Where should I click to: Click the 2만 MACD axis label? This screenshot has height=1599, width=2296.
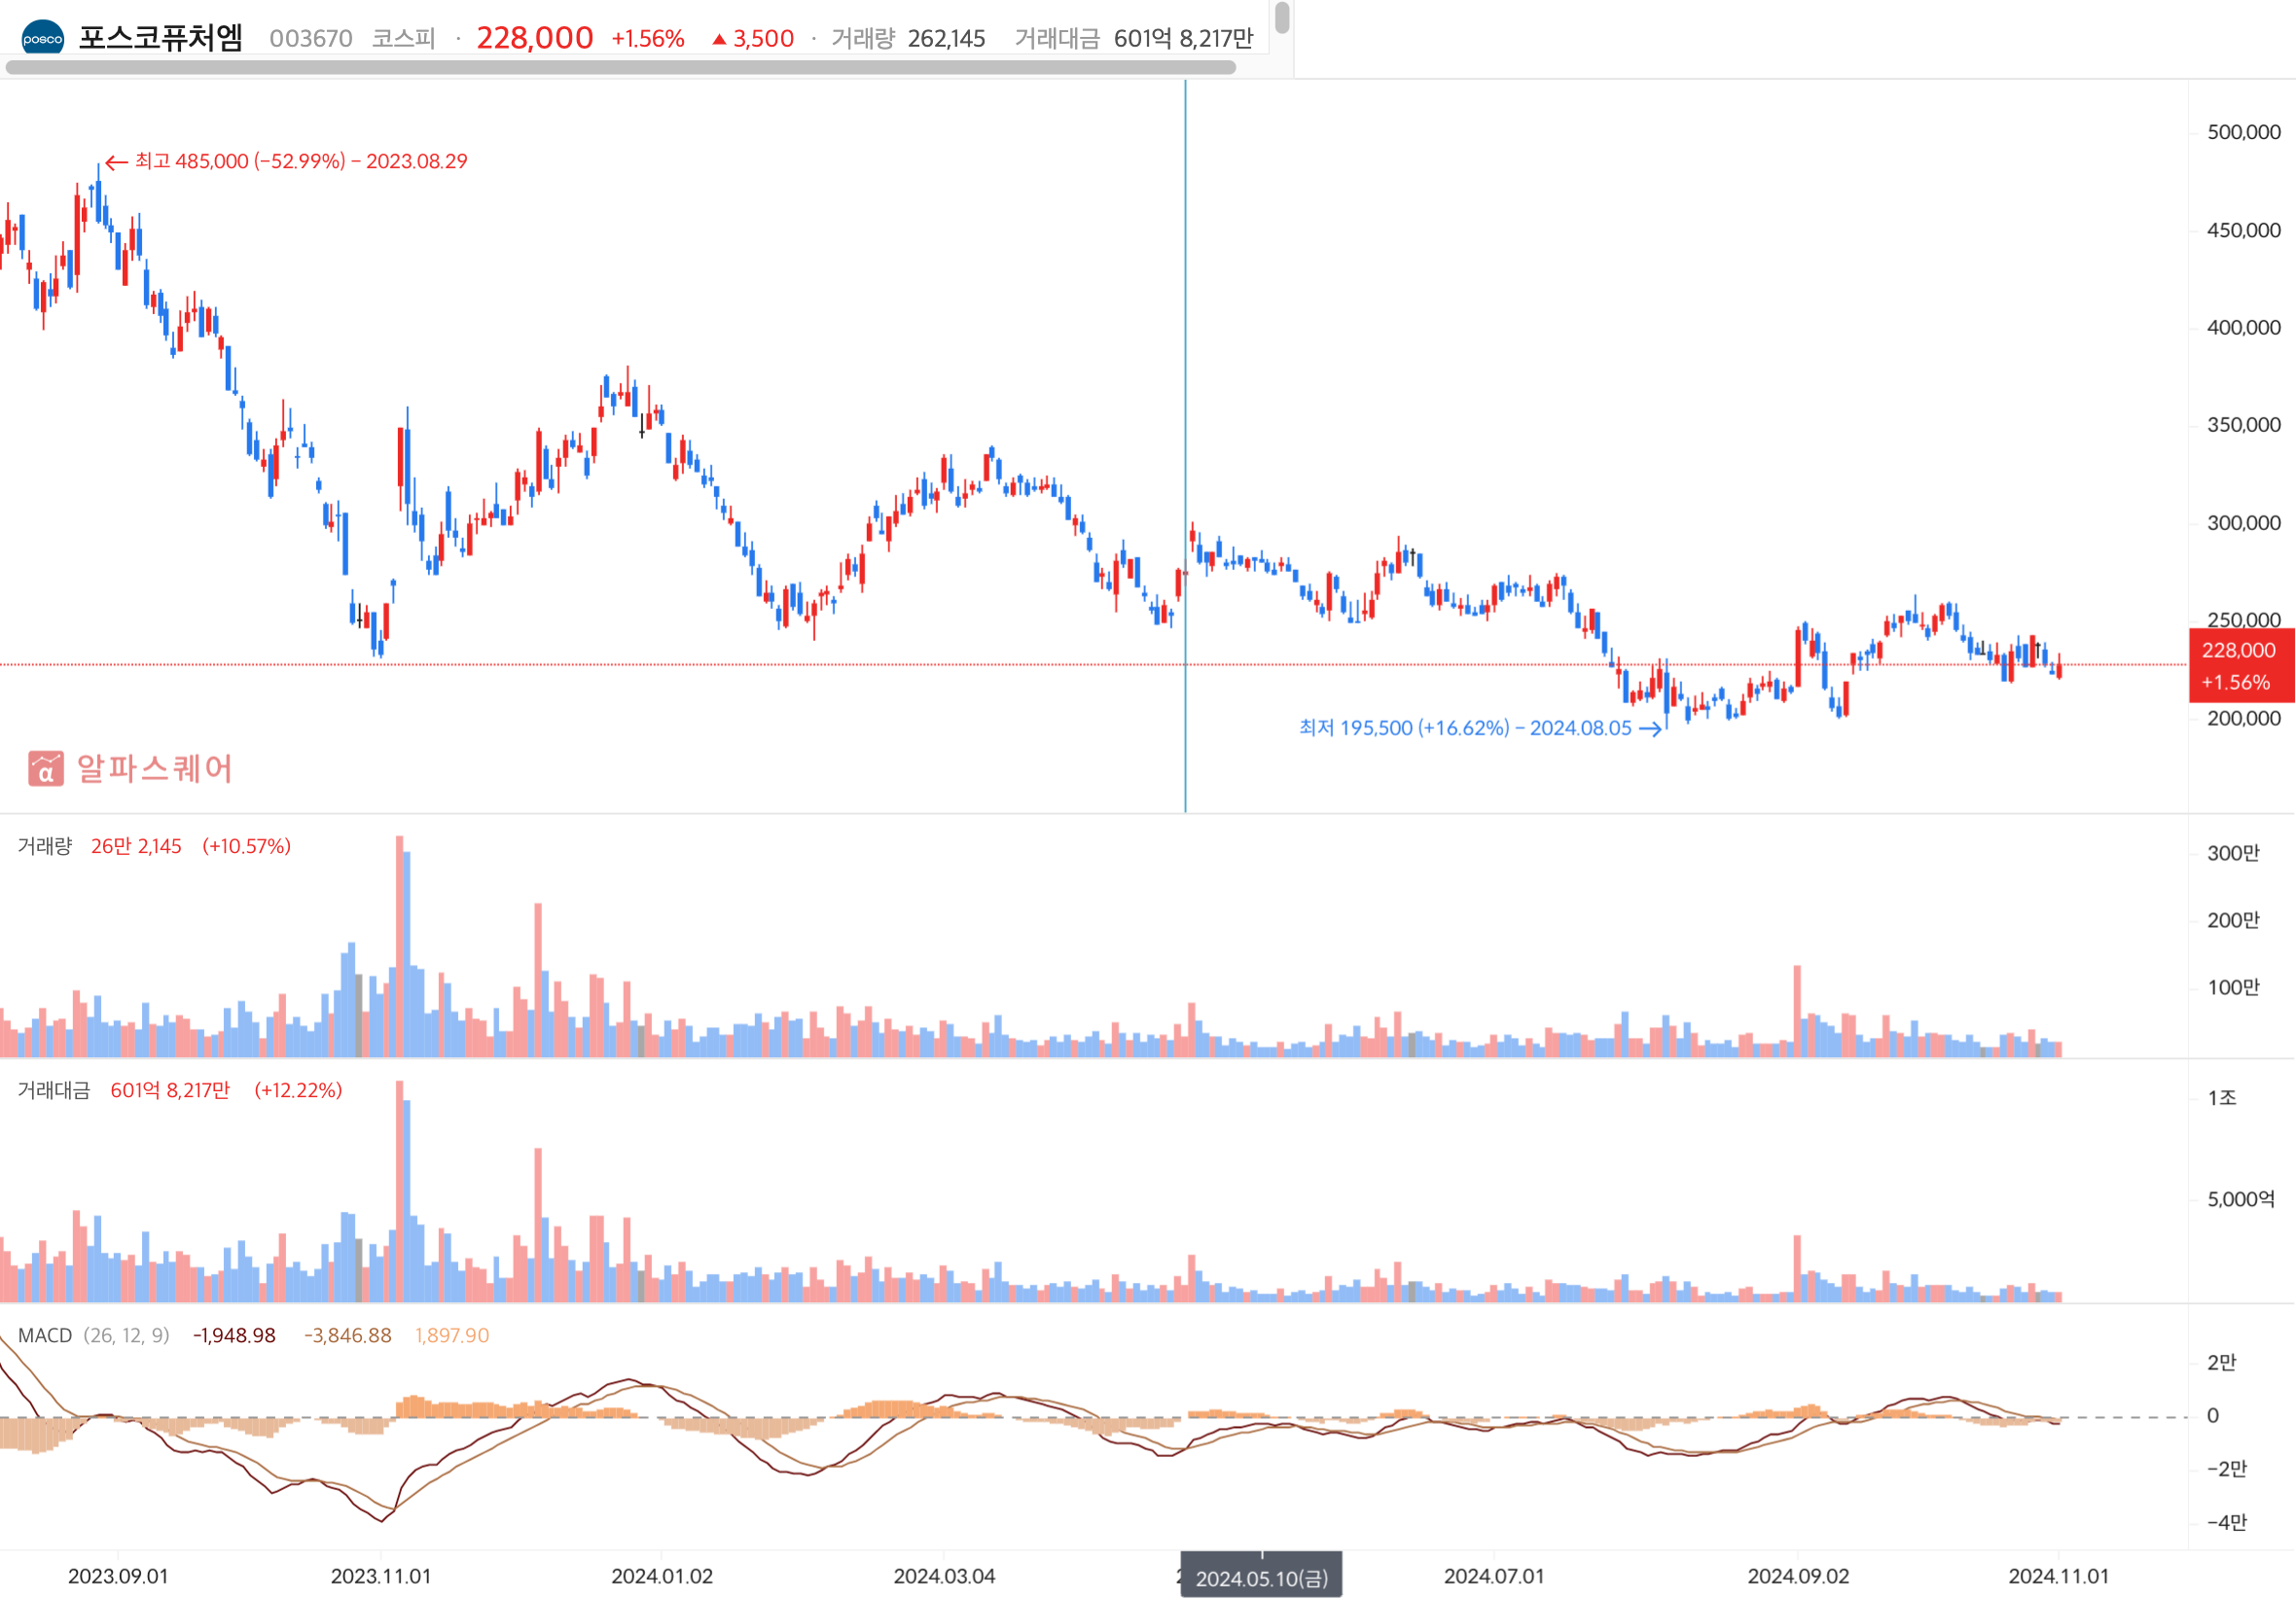(x=2221, y=1363)
